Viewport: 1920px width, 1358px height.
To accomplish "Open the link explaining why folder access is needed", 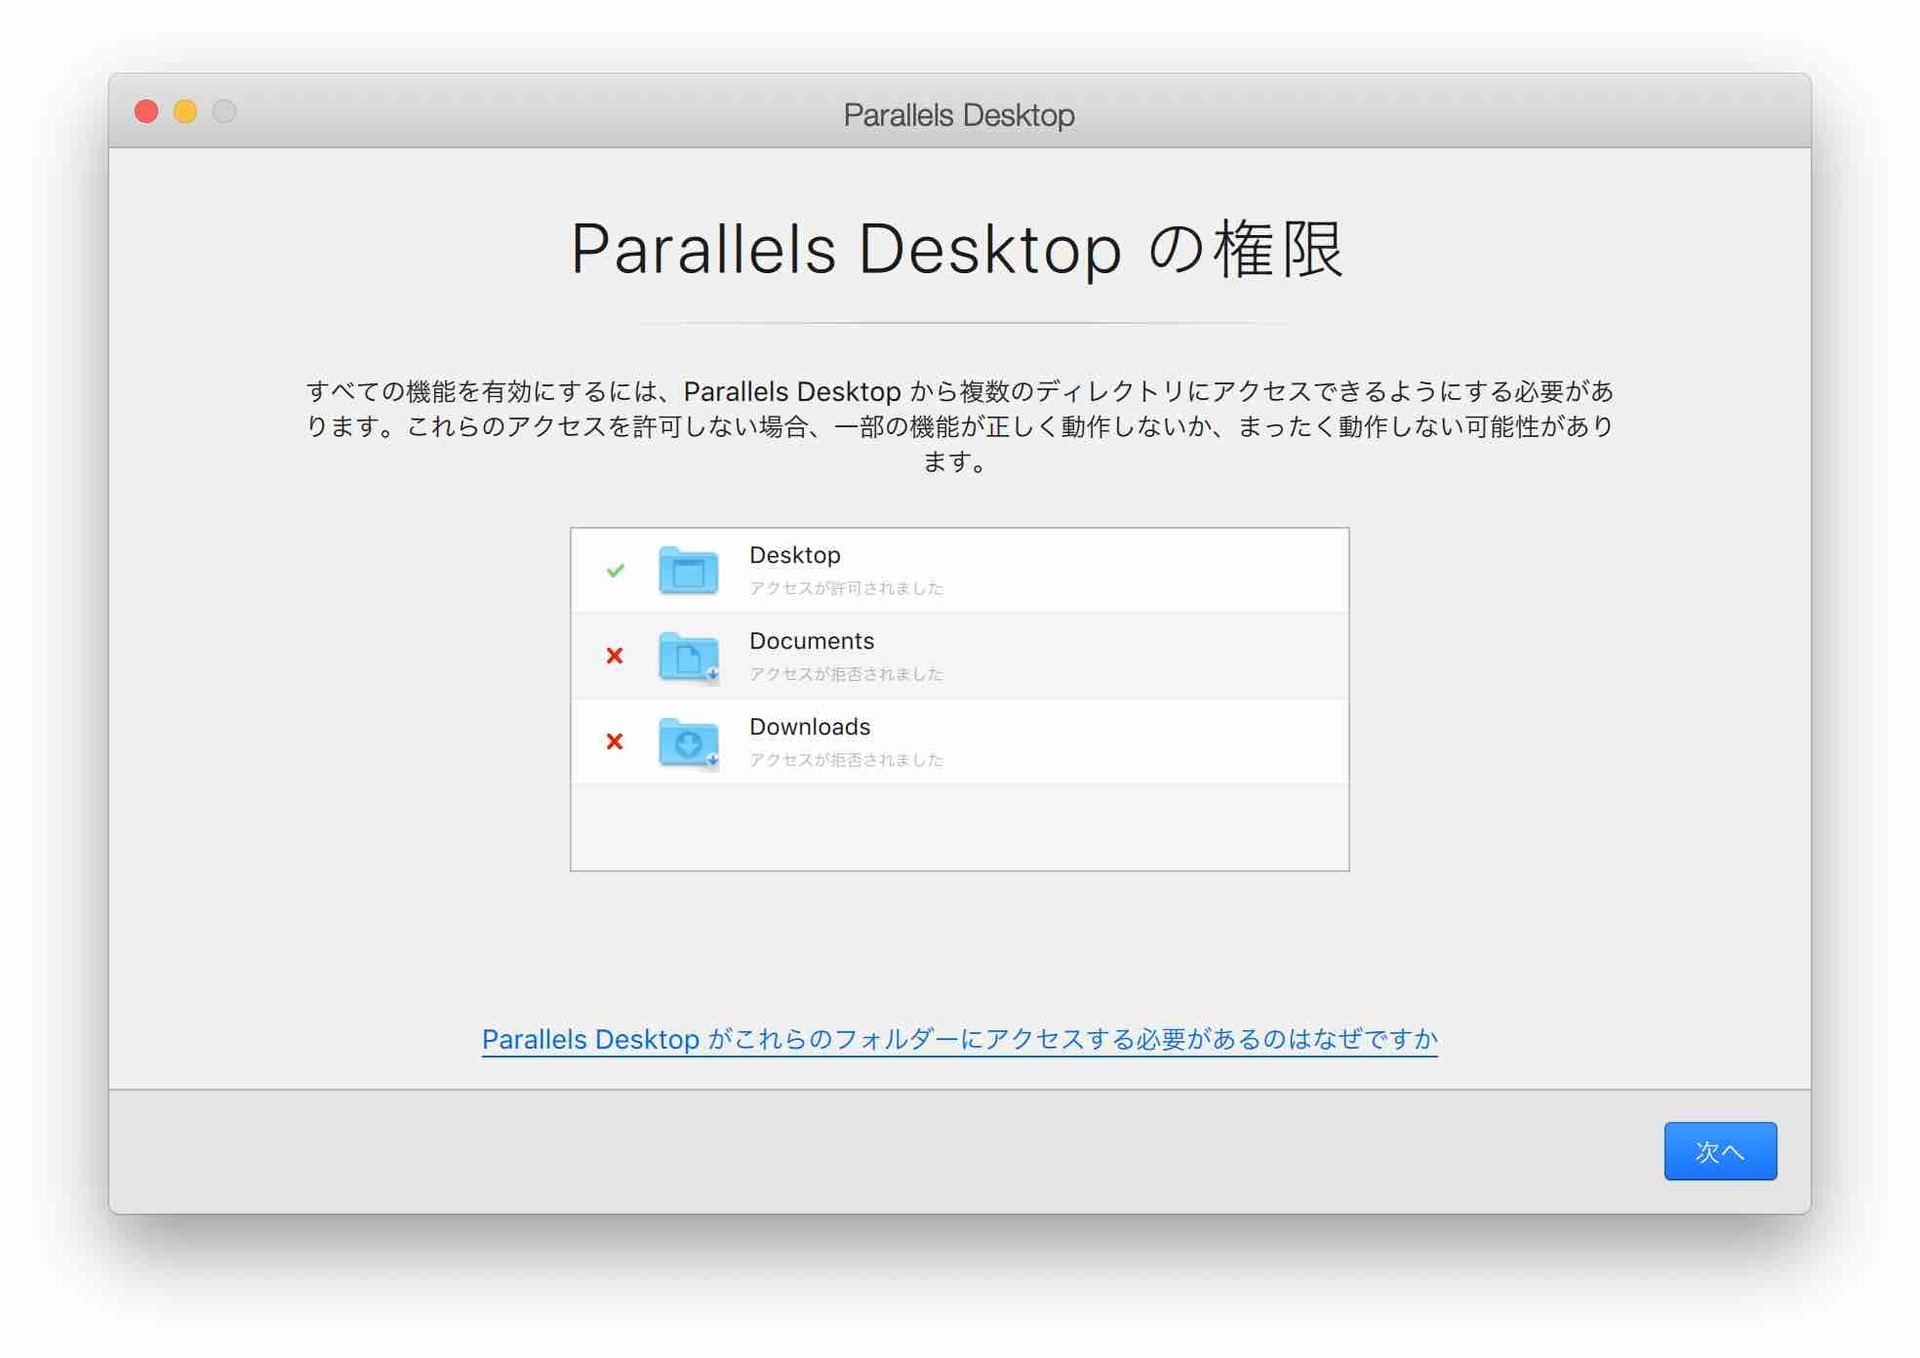I will pyautogui.click(x=959, y=1040).
